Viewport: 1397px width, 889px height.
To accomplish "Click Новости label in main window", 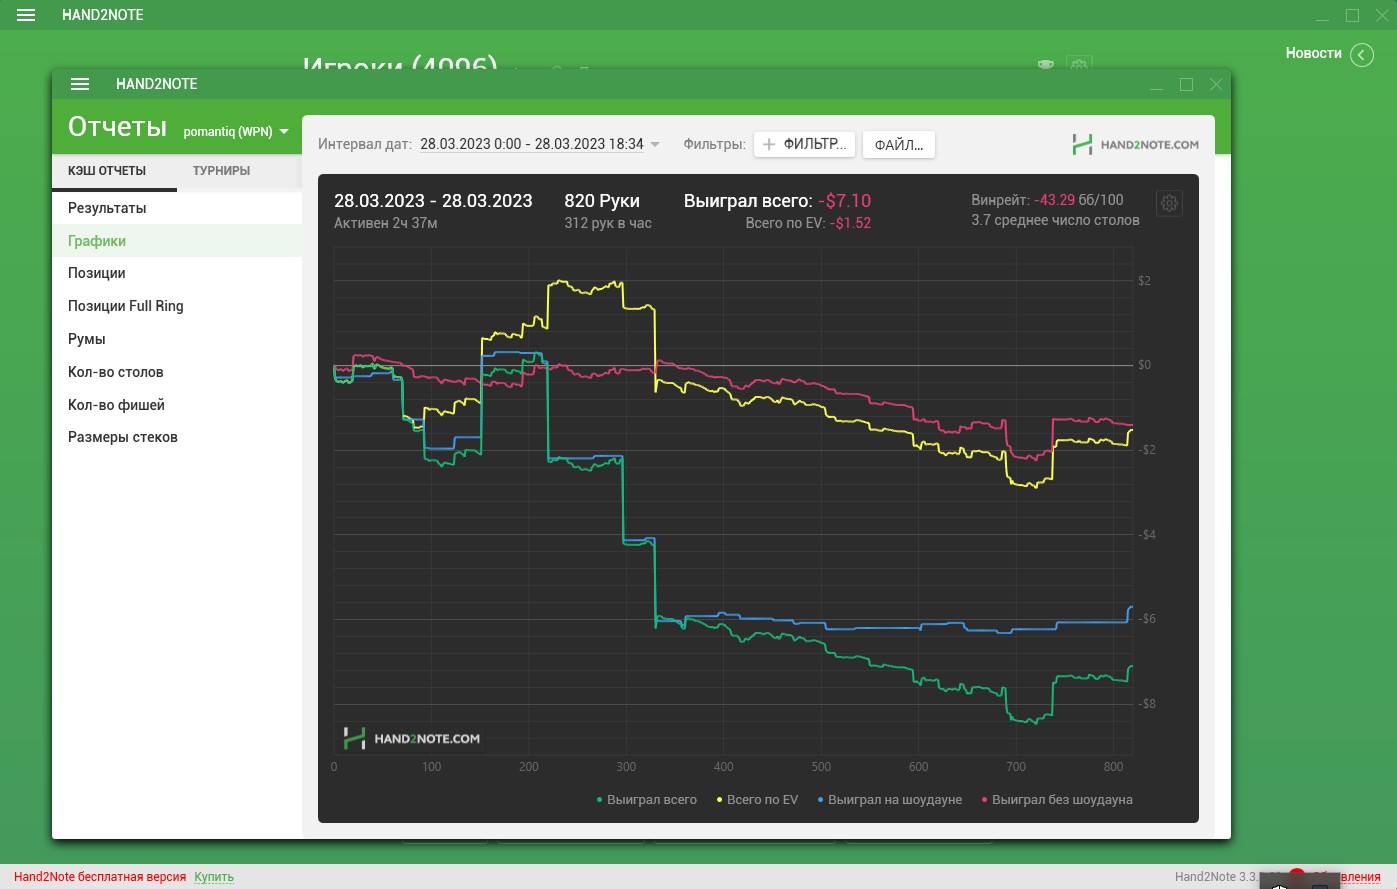I will [1313, 53].
